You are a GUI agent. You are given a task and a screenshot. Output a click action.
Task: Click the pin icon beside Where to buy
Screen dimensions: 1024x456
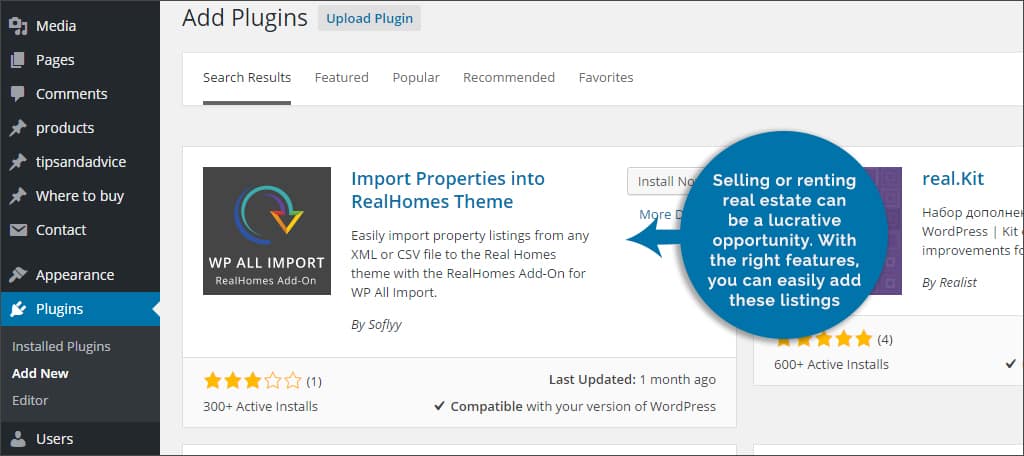[x=18, y=196]
